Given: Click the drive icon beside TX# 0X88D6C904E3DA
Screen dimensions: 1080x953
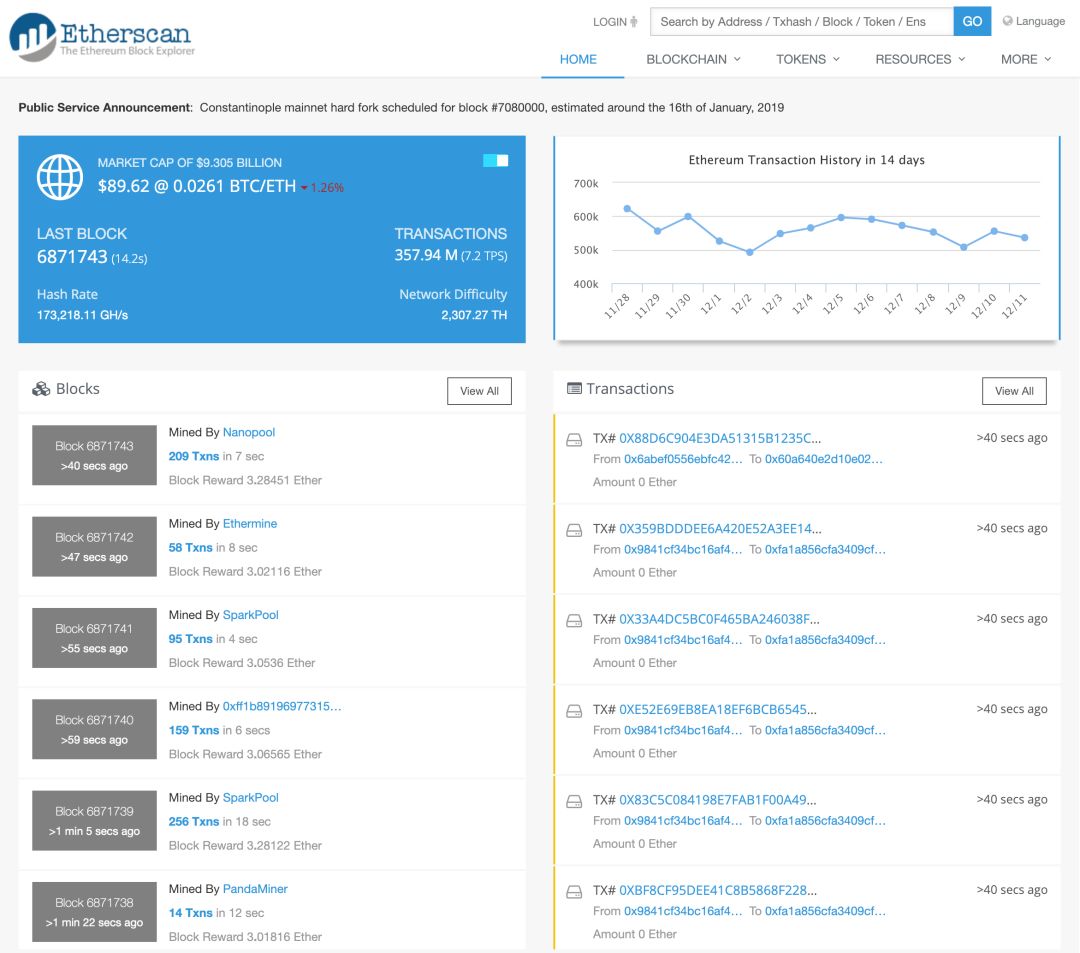Looking at the screenshot, I should point(574,440).
